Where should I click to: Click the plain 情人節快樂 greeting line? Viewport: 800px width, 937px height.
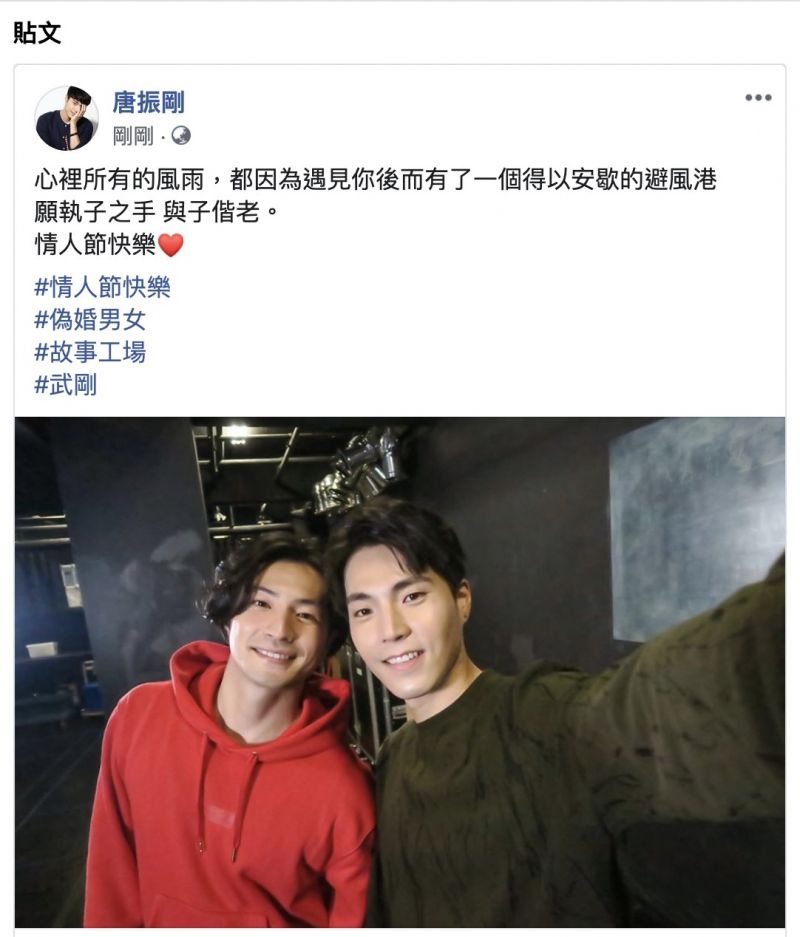(95, 244)
